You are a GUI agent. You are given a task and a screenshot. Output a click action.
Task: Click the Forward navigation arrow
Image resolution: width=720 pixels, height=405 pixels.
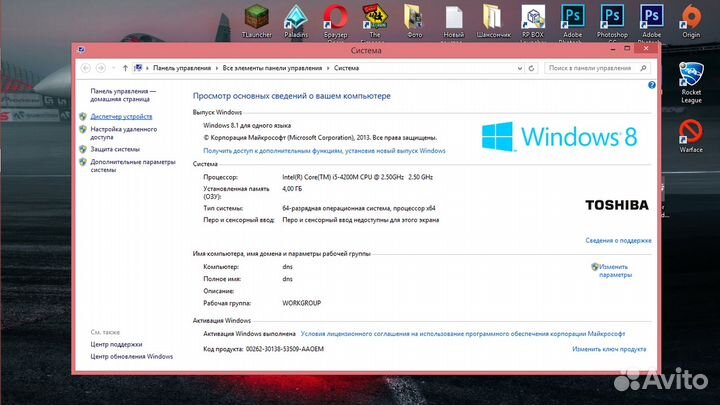click(101, 68)
